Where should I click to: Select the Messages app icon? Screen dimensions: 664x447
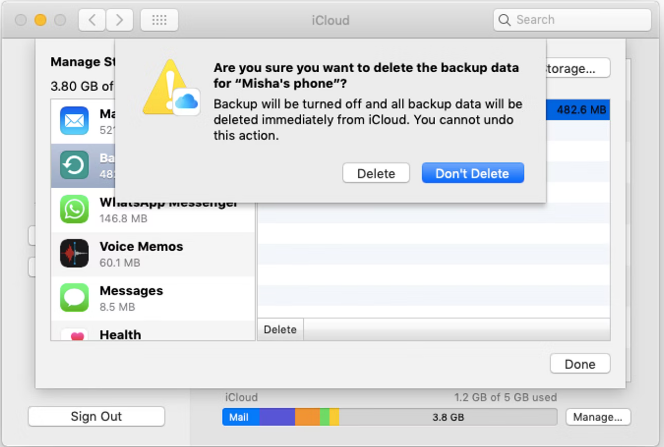click(74, 298)
